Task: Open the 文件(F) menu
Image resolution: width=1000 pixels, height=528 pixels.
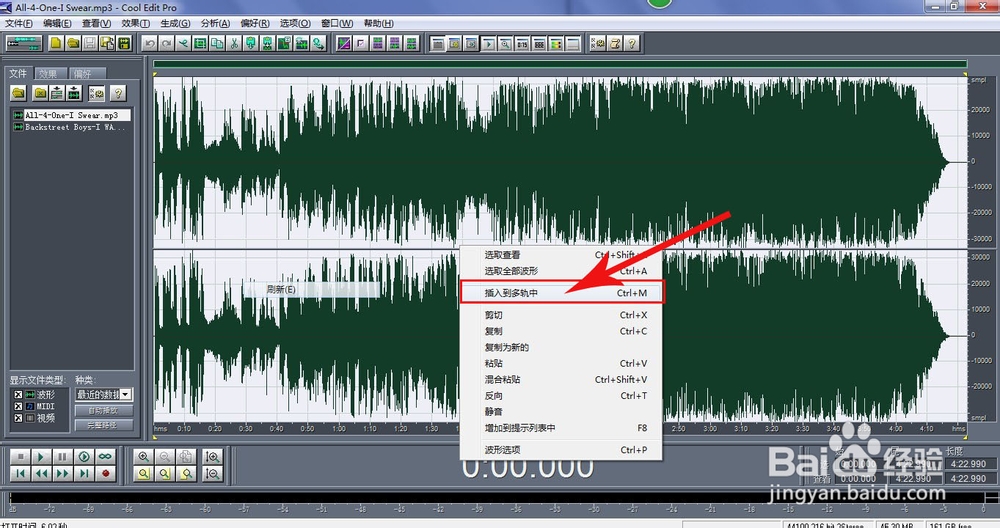Action: tap(18, 23)
